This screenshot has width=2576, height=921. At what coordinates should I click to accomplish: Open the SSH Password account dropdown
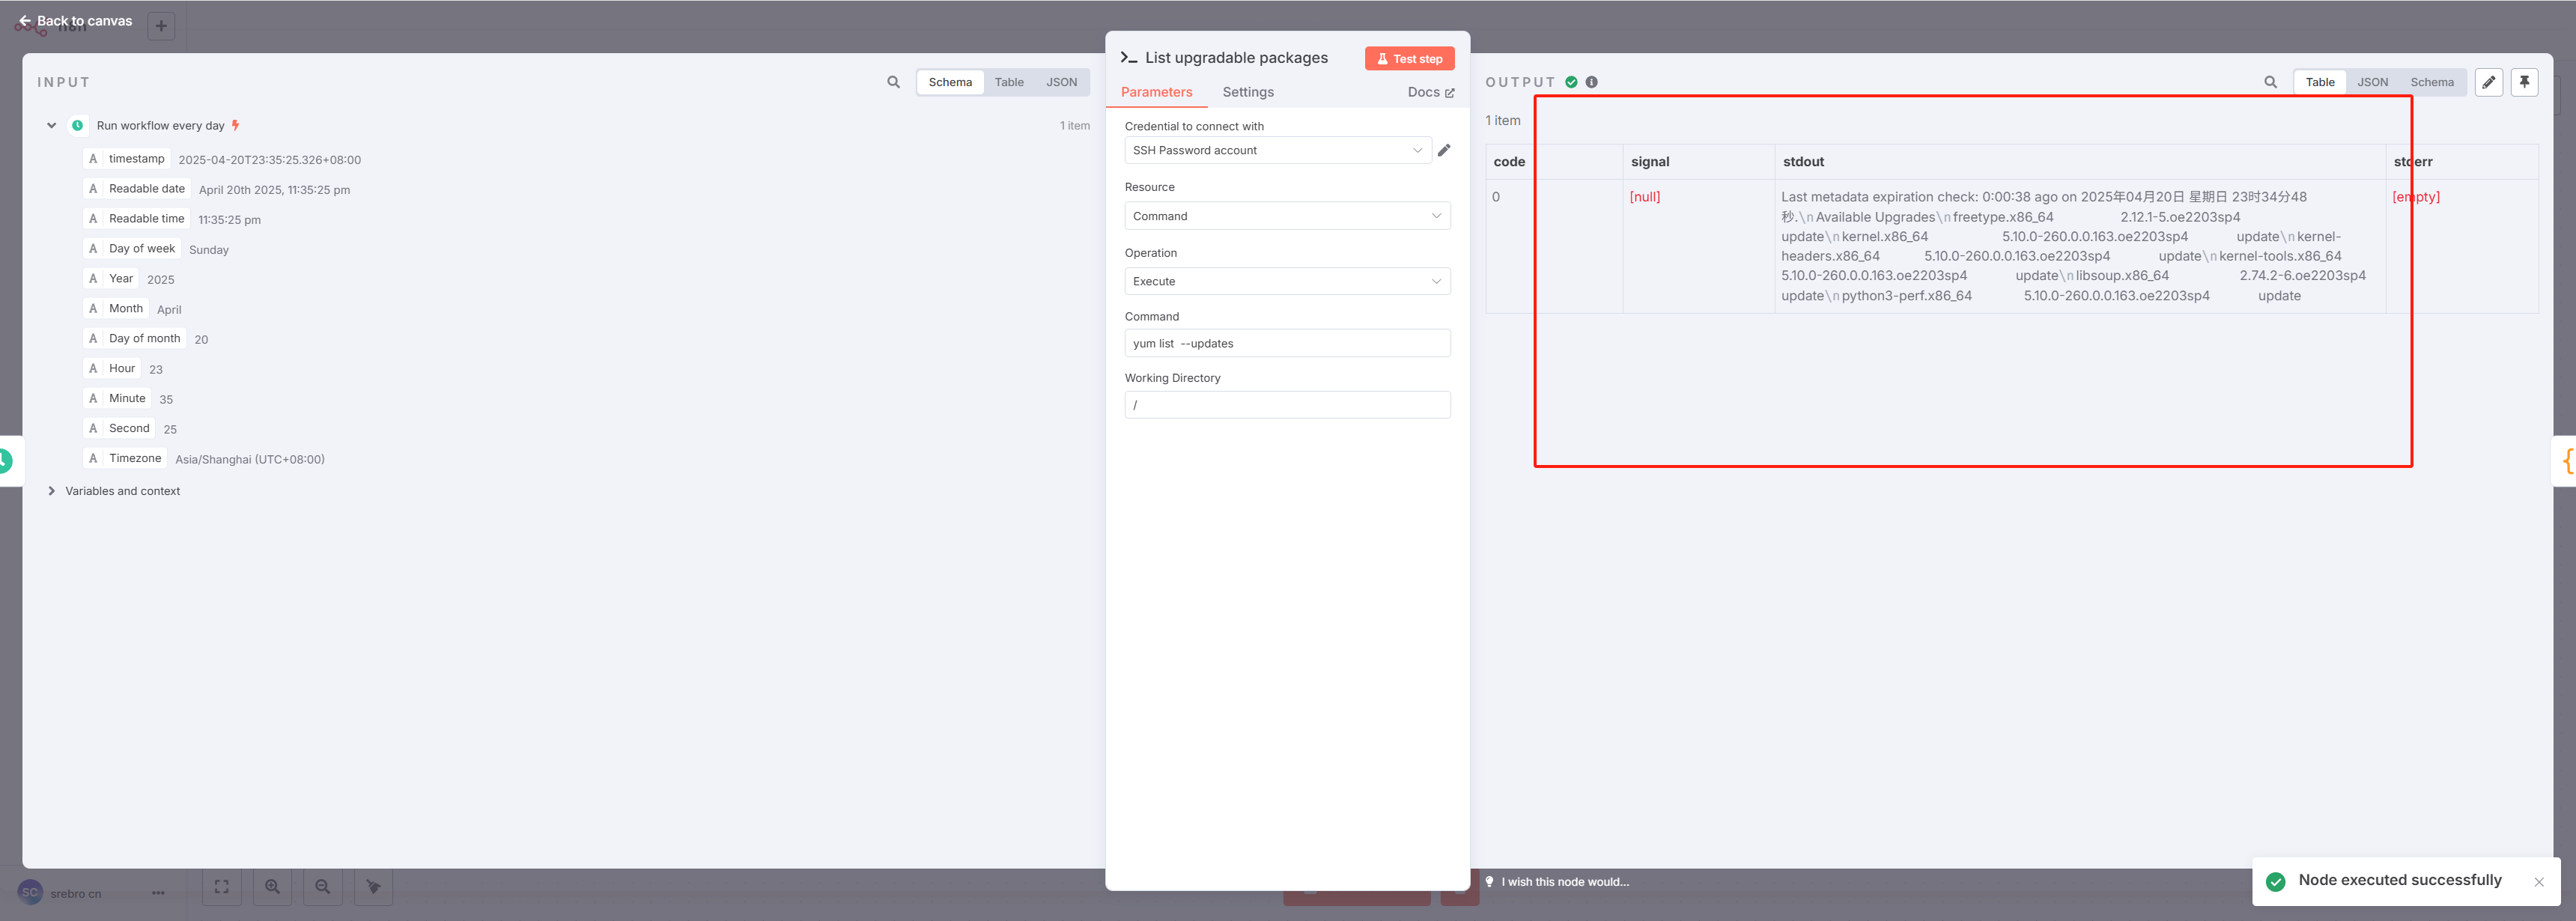1277,150
